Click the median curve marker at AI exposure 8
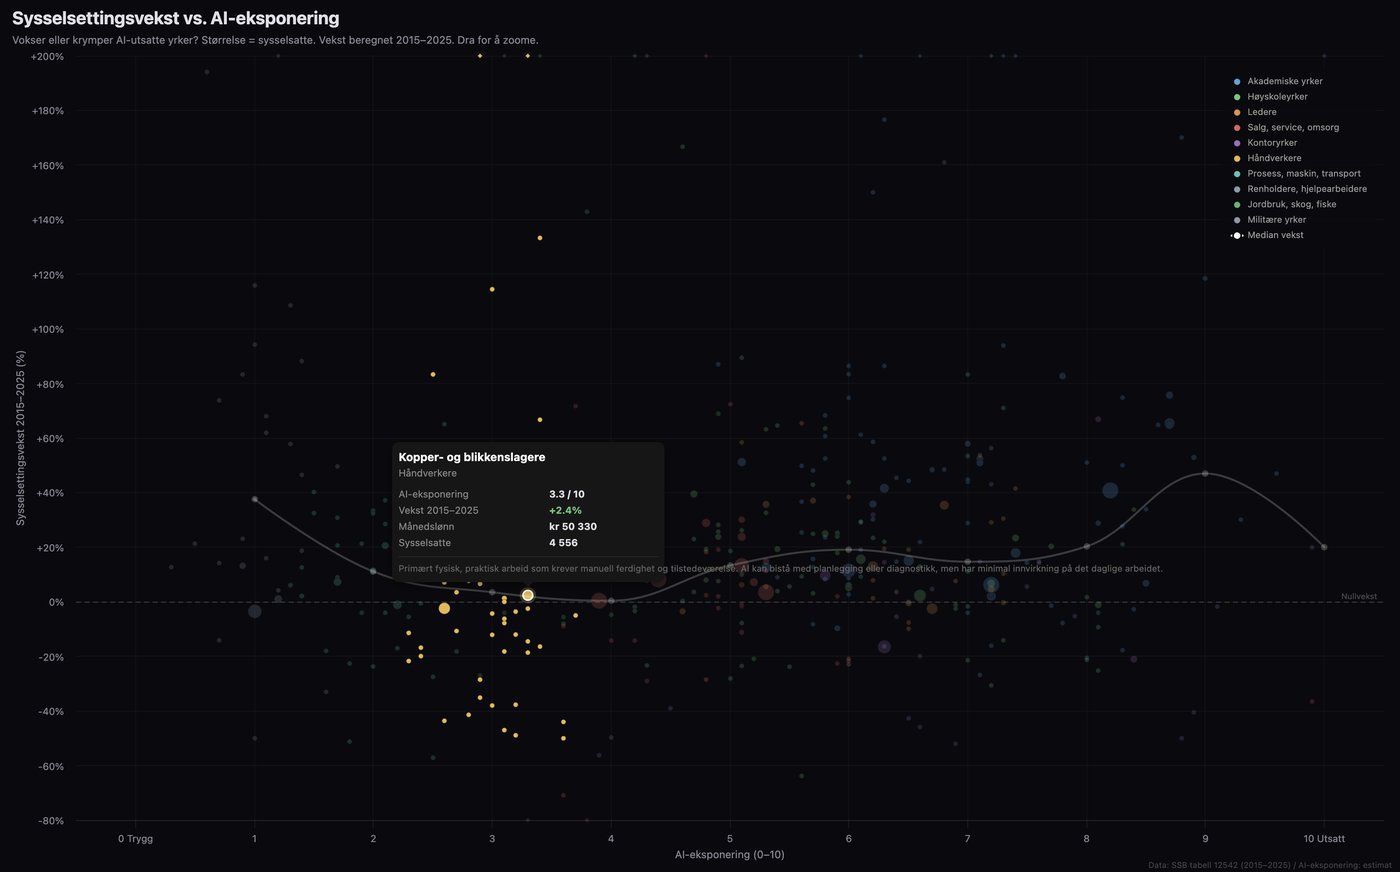The height and width of the screenshot is (872, 1400). [1087, 546]
